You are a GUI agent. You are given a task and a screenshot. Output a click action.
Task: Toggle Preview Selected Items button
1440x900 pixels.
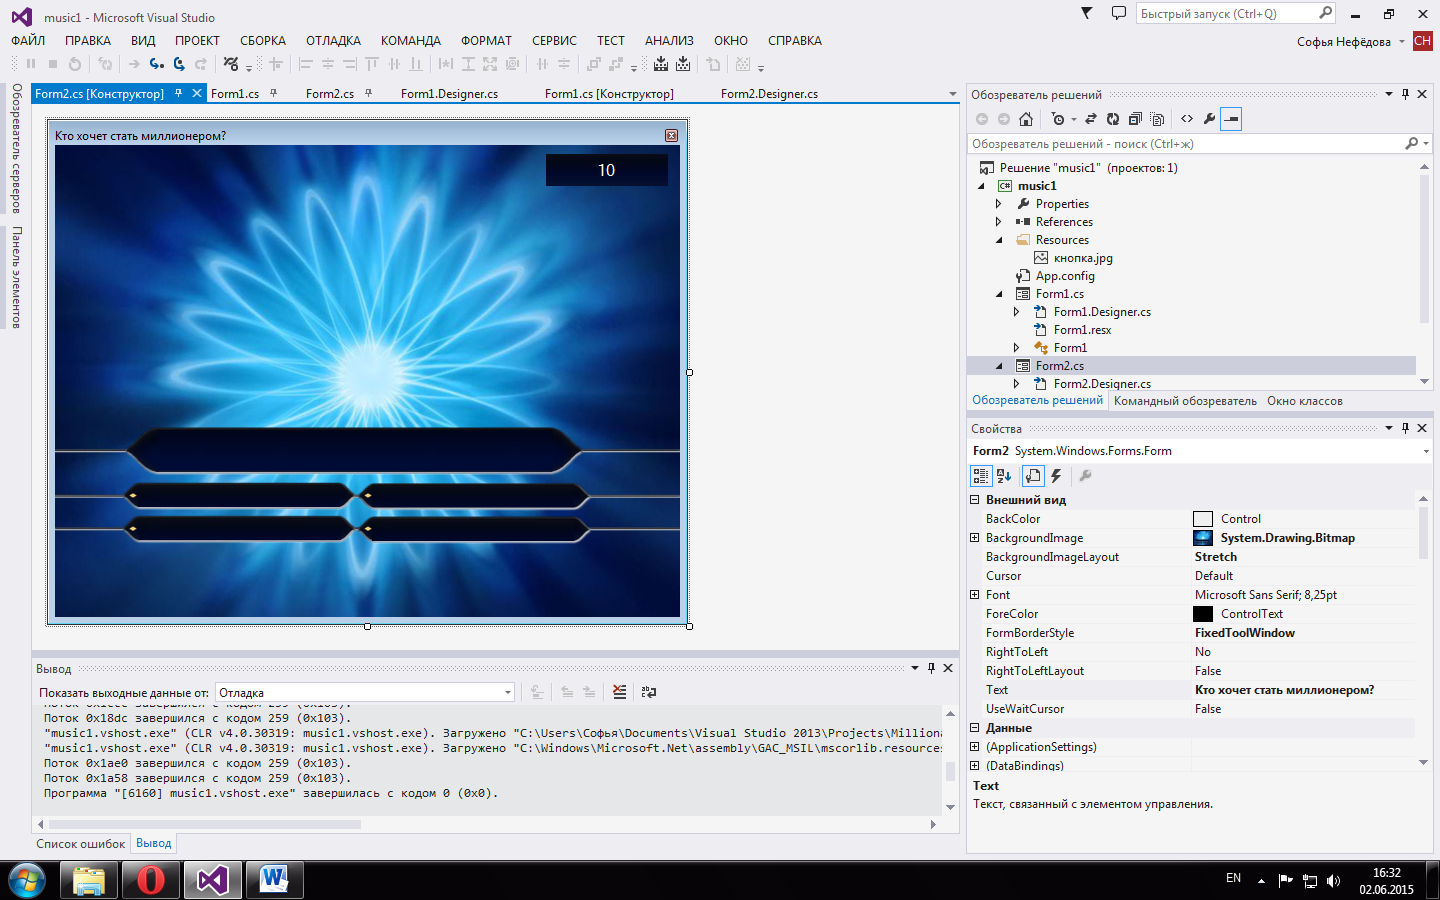coord(1231,119)
